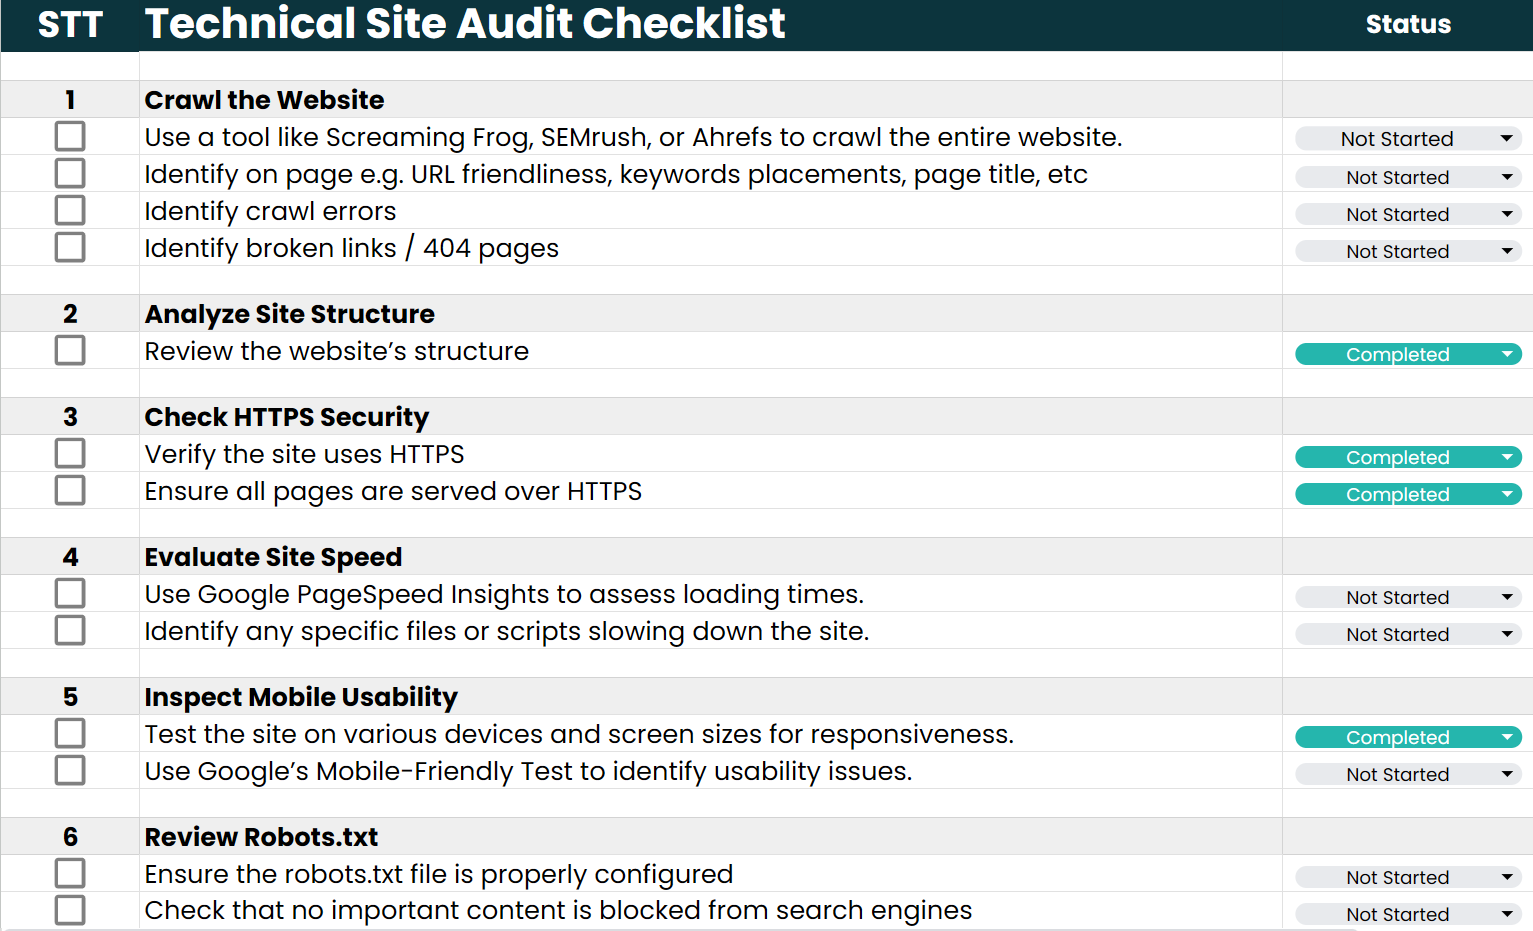
Task: Expand status dropdown for 'Identify crawl errors'
Action: pos(1506,214)
